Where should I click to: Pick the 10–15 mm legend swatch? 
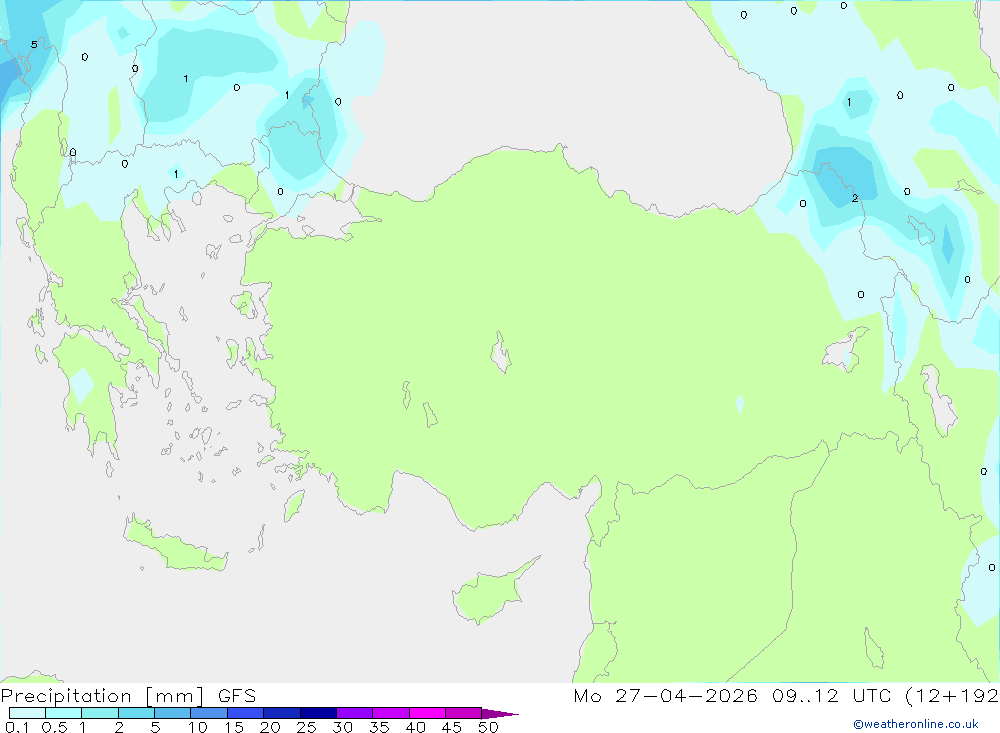[209, 713]
